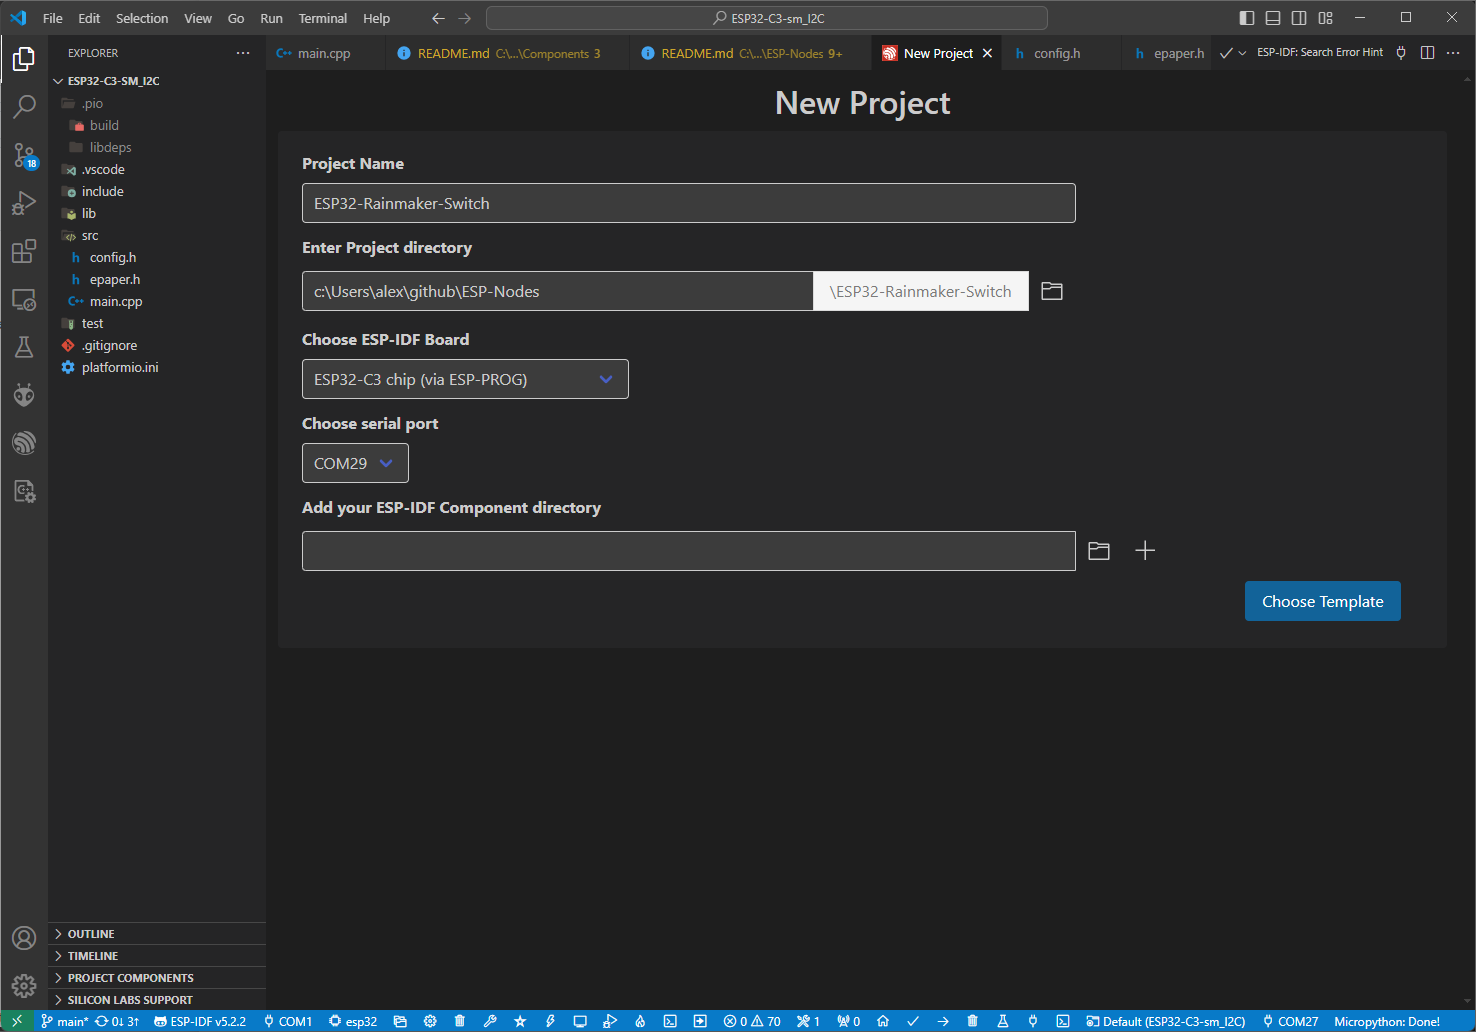Open Customize Layout button in title bar
Viewport: 1476px width, 1032px height.
click(1325, 18)
